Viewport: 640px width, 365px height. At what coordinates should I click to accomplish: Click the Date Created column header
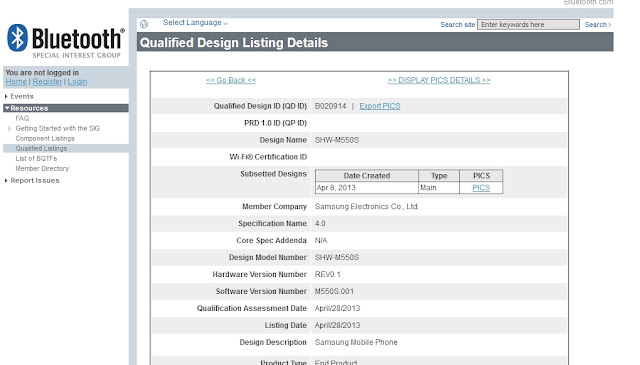pos(367,176)
